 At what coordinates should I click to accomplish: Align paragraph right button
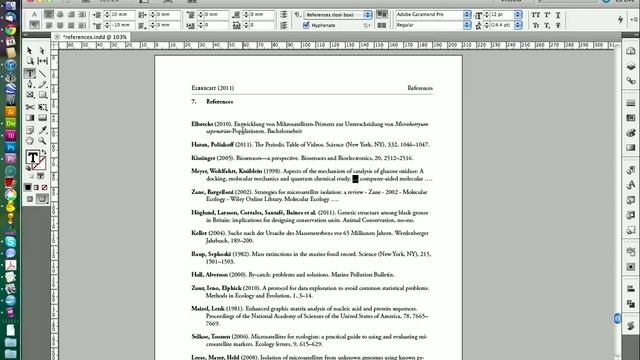click(x=71, y=15)
